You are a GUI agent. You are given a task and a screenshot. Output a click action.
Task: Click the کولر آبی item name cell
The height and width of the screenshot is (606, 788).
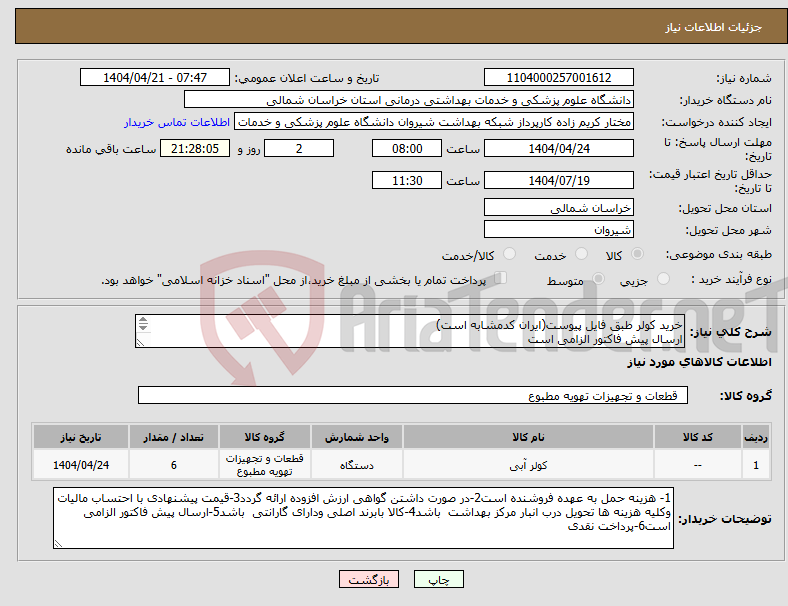click(x=528, y=465)
